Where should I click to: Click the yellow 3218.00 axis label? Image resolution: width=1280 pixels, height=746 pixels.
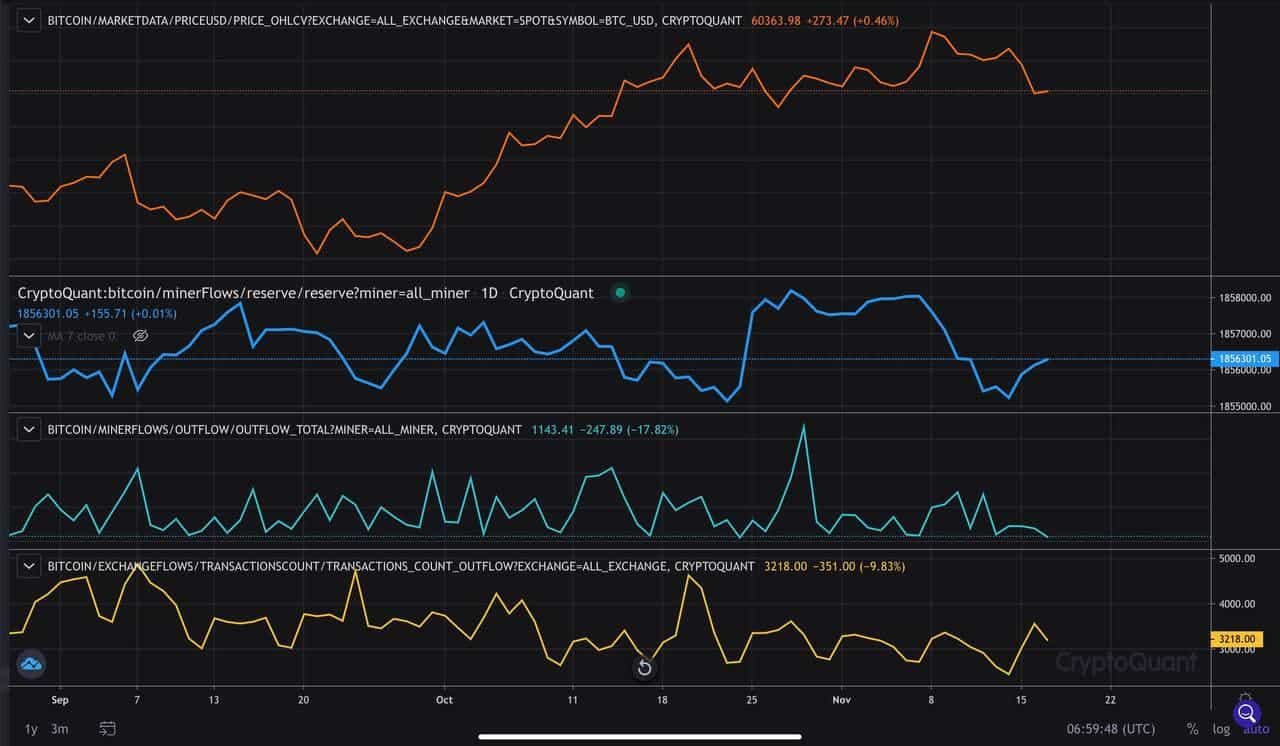[1239, 638]
